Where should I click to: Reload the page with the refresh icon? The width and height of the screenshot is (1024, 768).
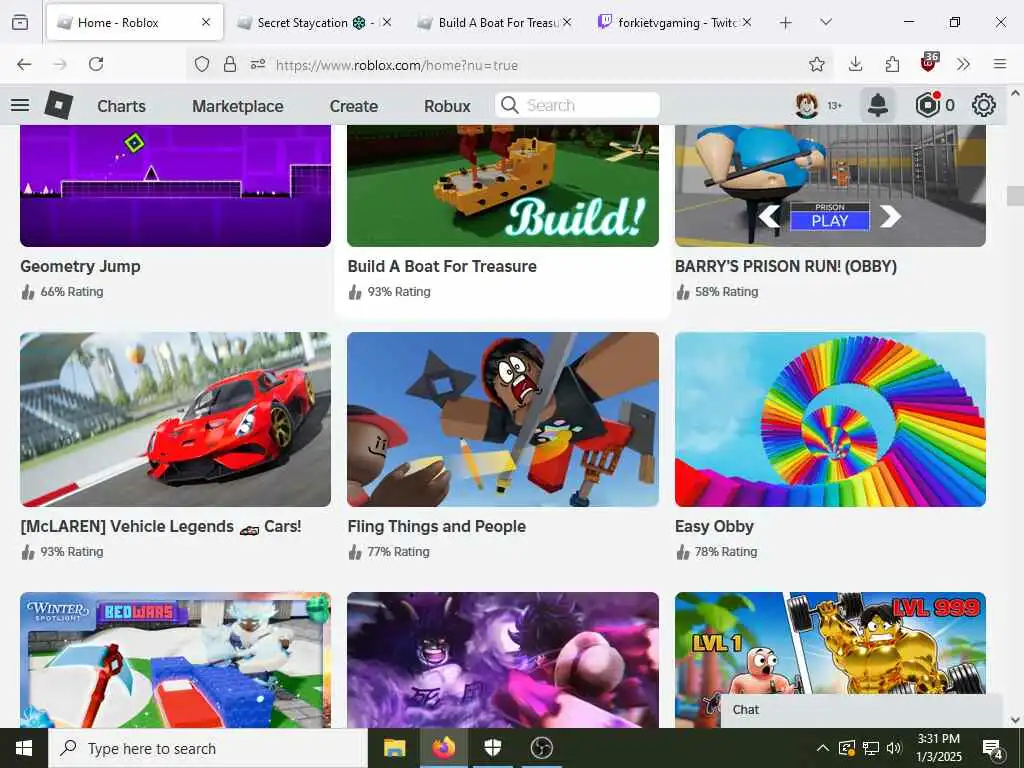click(x=96, y=64)
